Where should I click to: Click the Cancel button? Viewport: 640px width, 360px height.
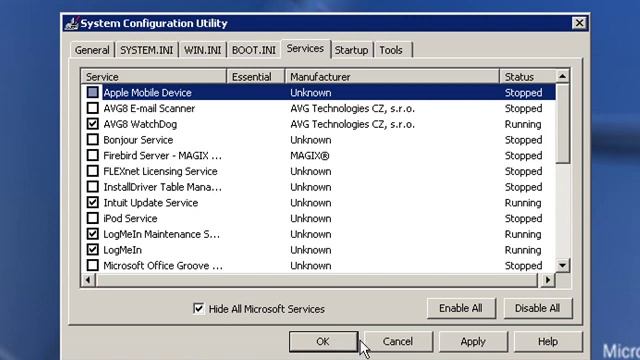click(x=398, y=342)
